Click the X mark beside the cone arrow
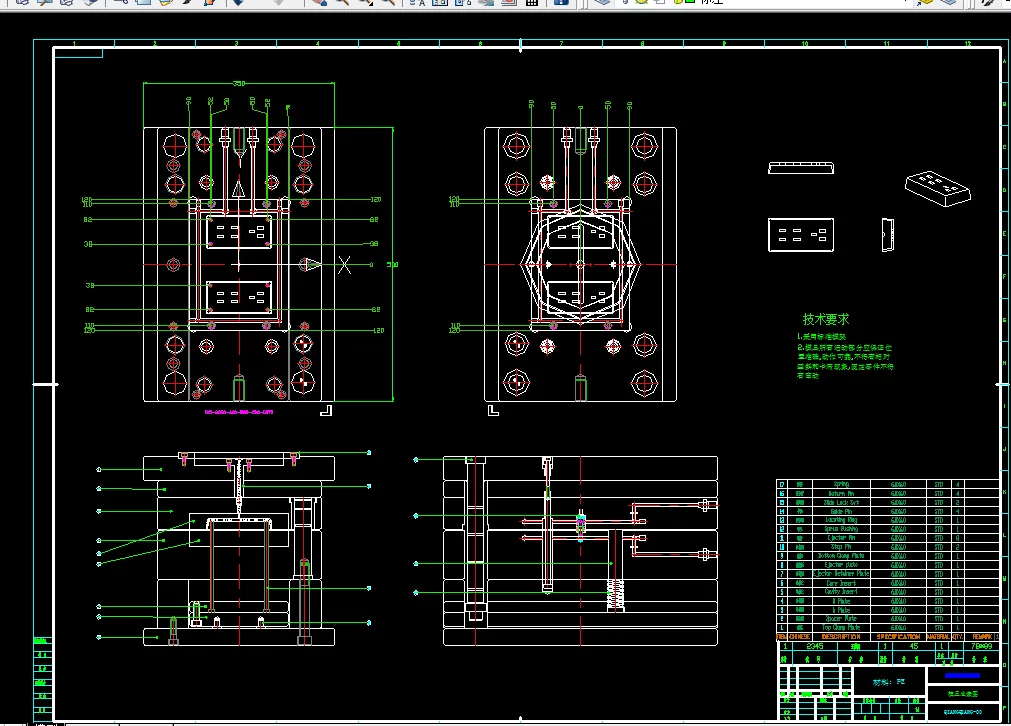Viewport: 1011px width, 726px height. point(345,265)
